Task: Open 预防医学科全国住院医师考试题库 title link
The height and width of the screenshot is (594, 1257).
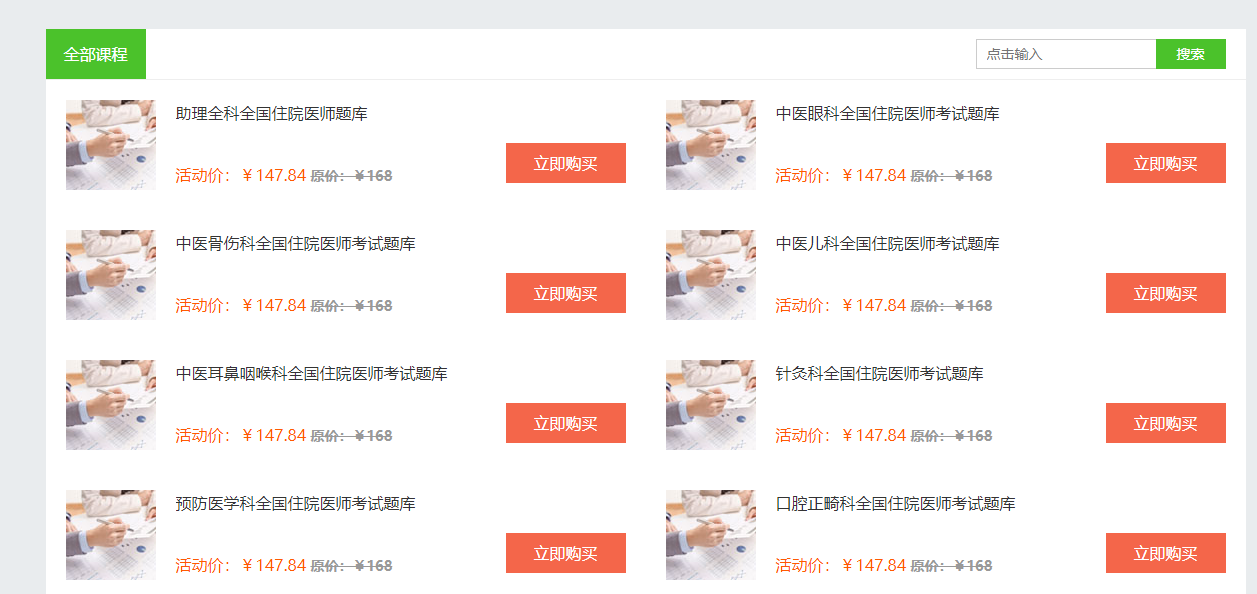Action: [296, 504]
